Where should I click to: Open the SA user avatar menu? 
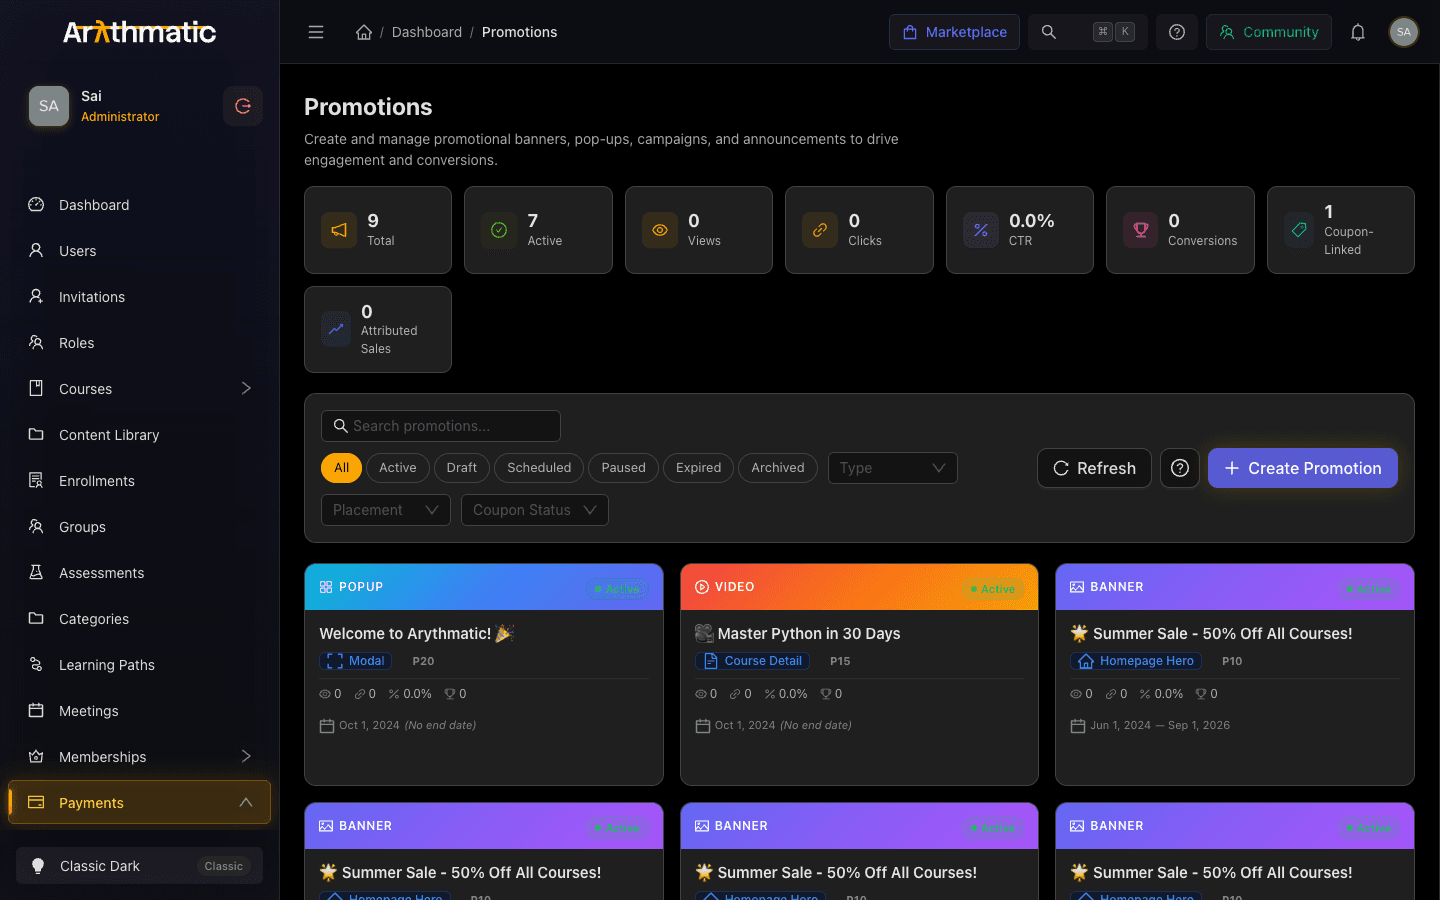[x=1404, y=32]
